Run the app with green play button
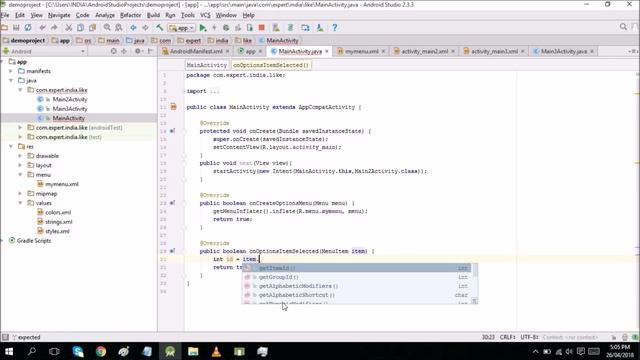This screenshot has height=360, width=640. pyautogui.click(x=202, y=28)
